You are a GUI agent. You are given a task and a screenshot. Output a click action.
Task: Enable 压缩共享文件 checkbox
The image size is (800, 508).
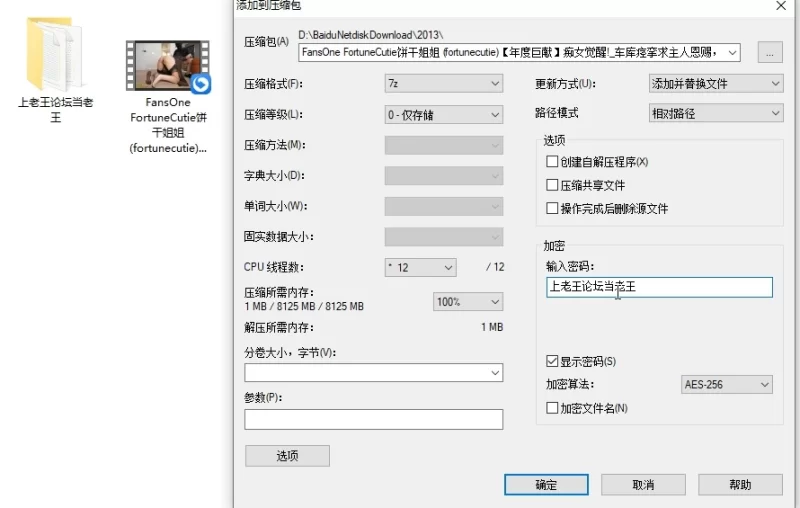[x=552, y=185]
